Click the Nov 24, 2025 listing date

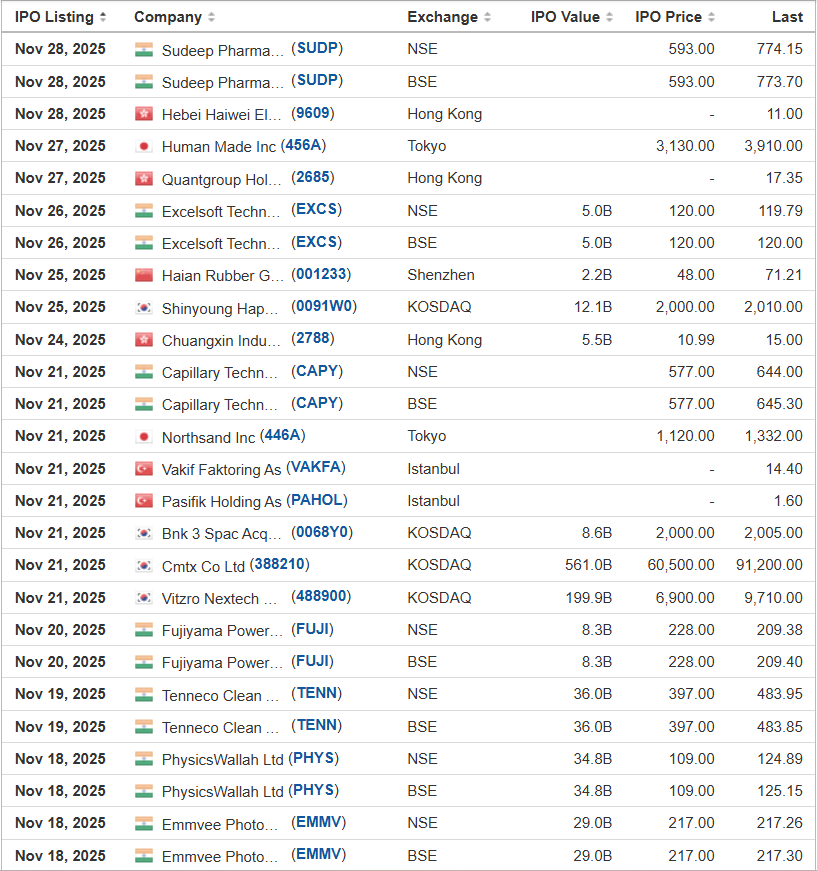point(60,339)
